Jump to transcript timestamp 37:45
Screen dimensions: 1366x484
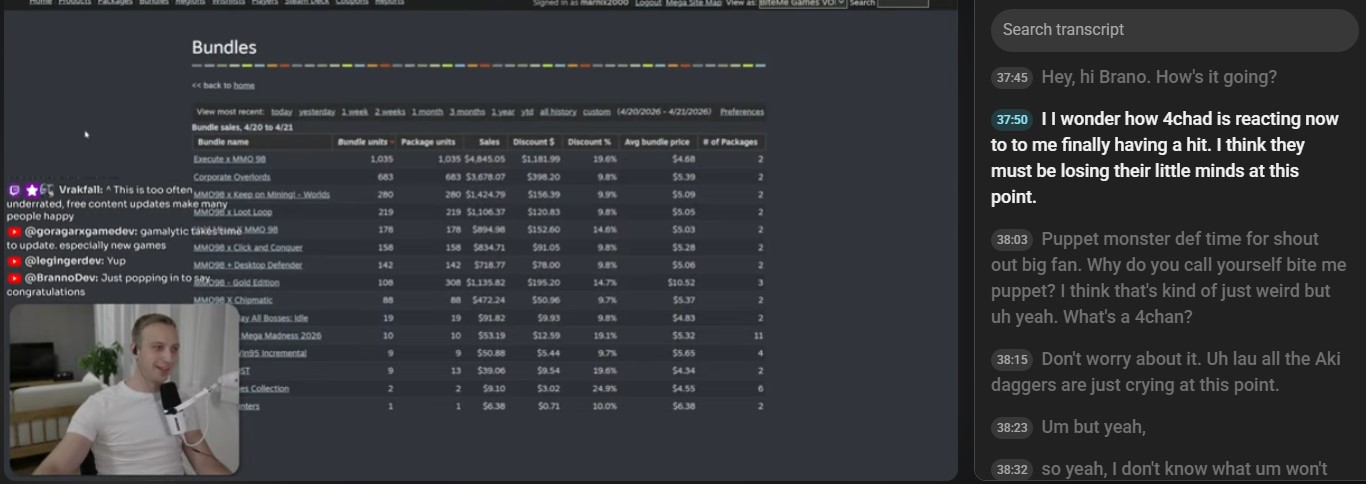pyautogui.click(x=1011, y=77)
